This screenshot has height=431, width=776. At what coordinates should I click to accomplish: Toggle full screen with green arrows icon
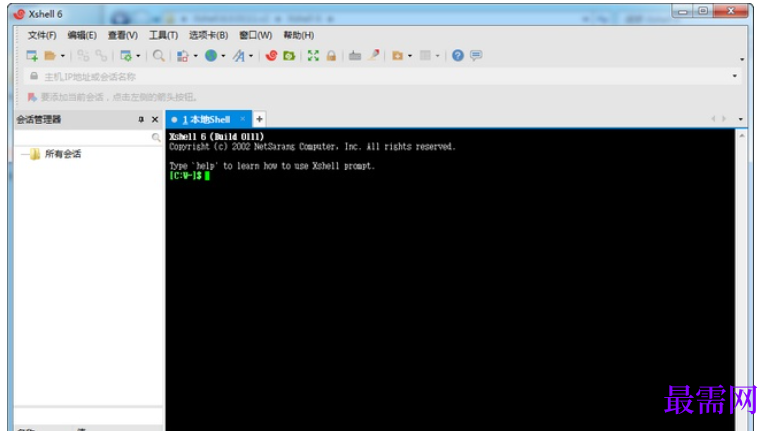[x=313, y=56]
